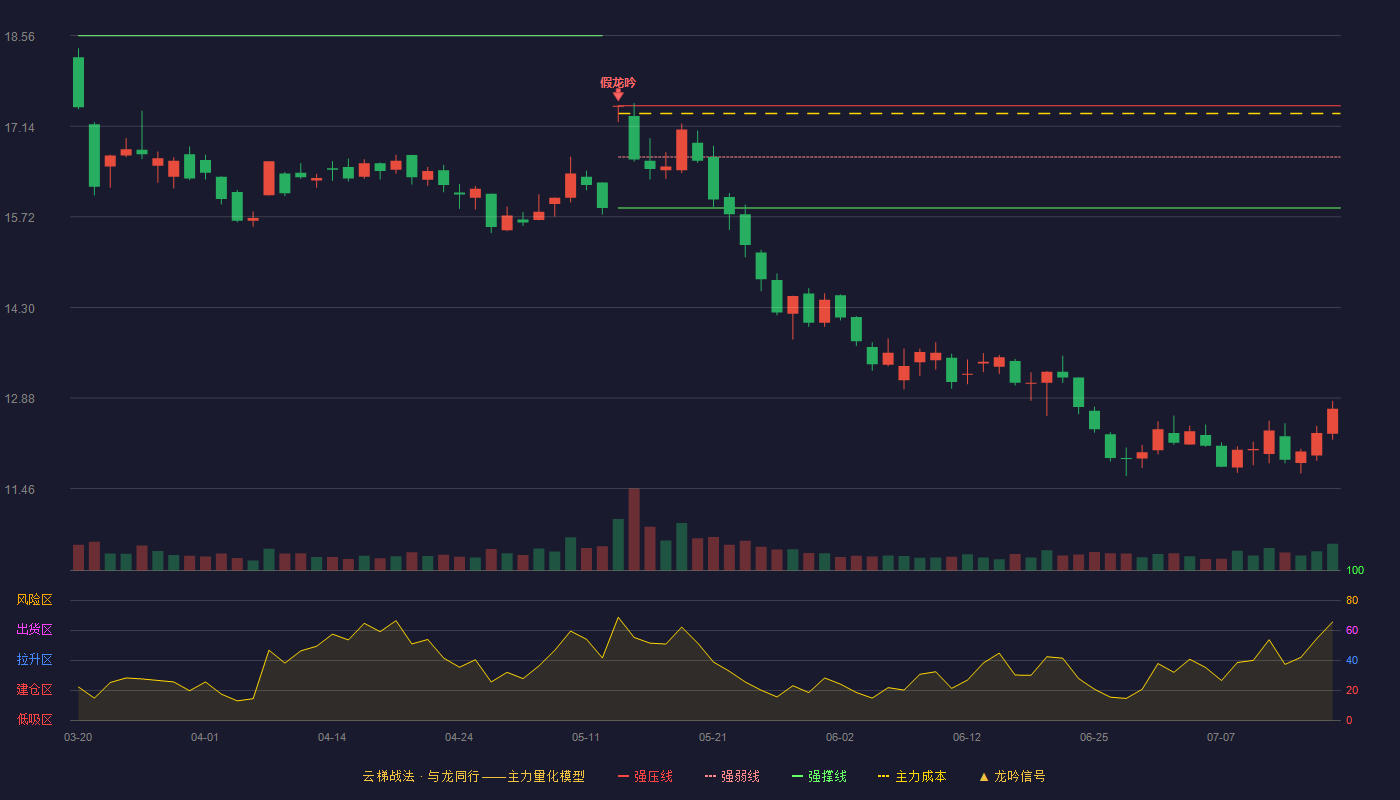The image size is (1400, 800).
Task: Toggle the 主力成本 legend entry
Action: 911,776
